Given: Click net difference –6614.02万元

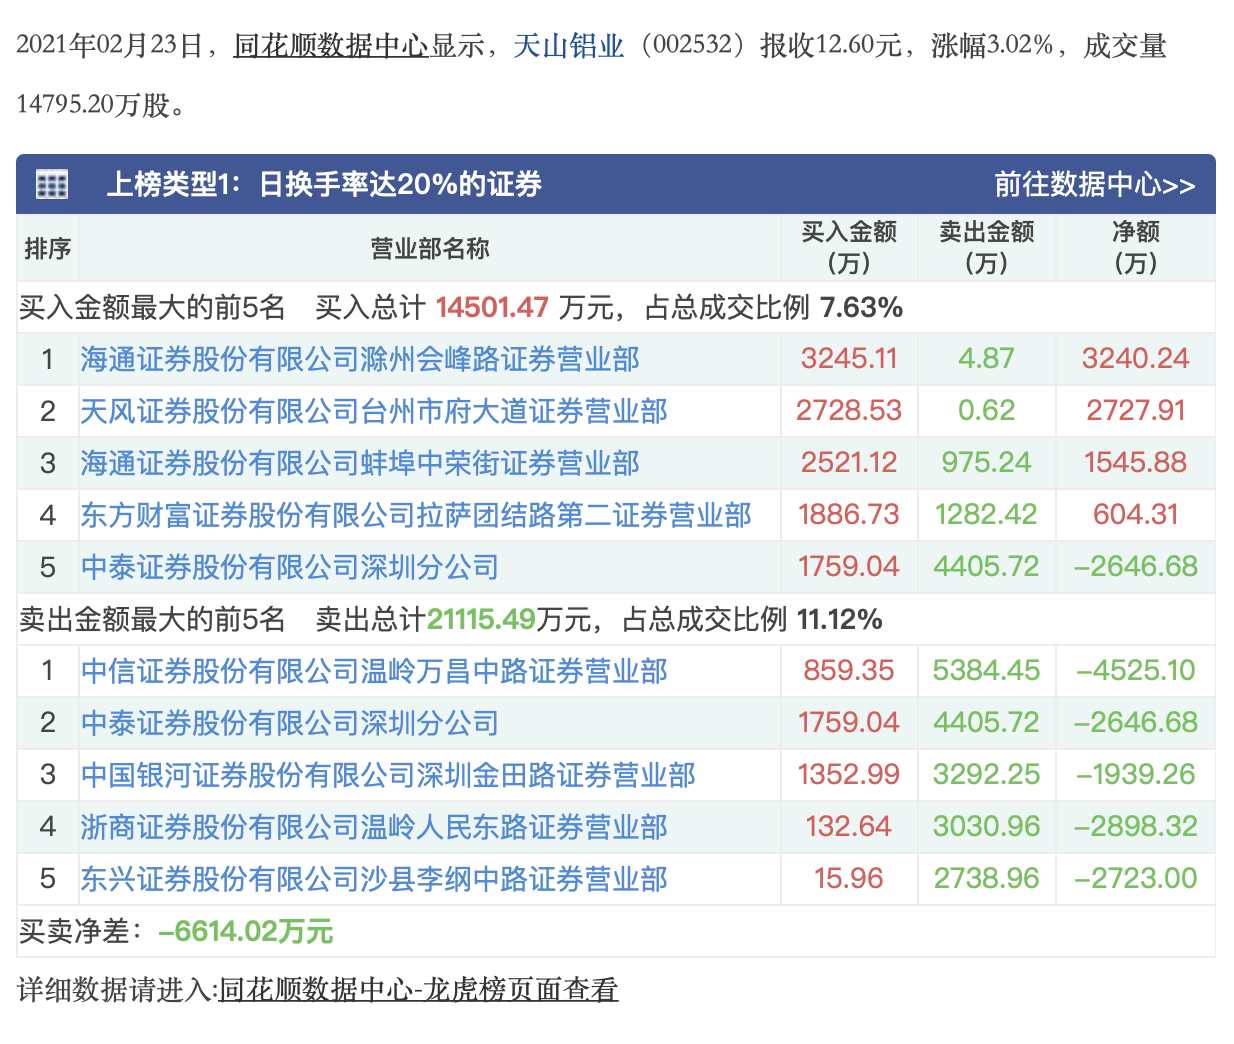Looking at the screenshot, I should (x=246, y=931).
